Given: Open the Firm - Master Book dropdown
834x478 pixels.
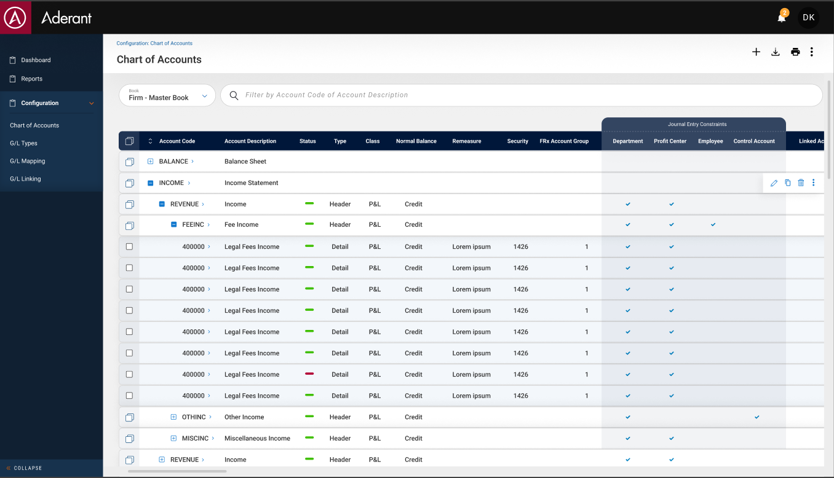Looking at the screenshot, I should click(167, 96).
